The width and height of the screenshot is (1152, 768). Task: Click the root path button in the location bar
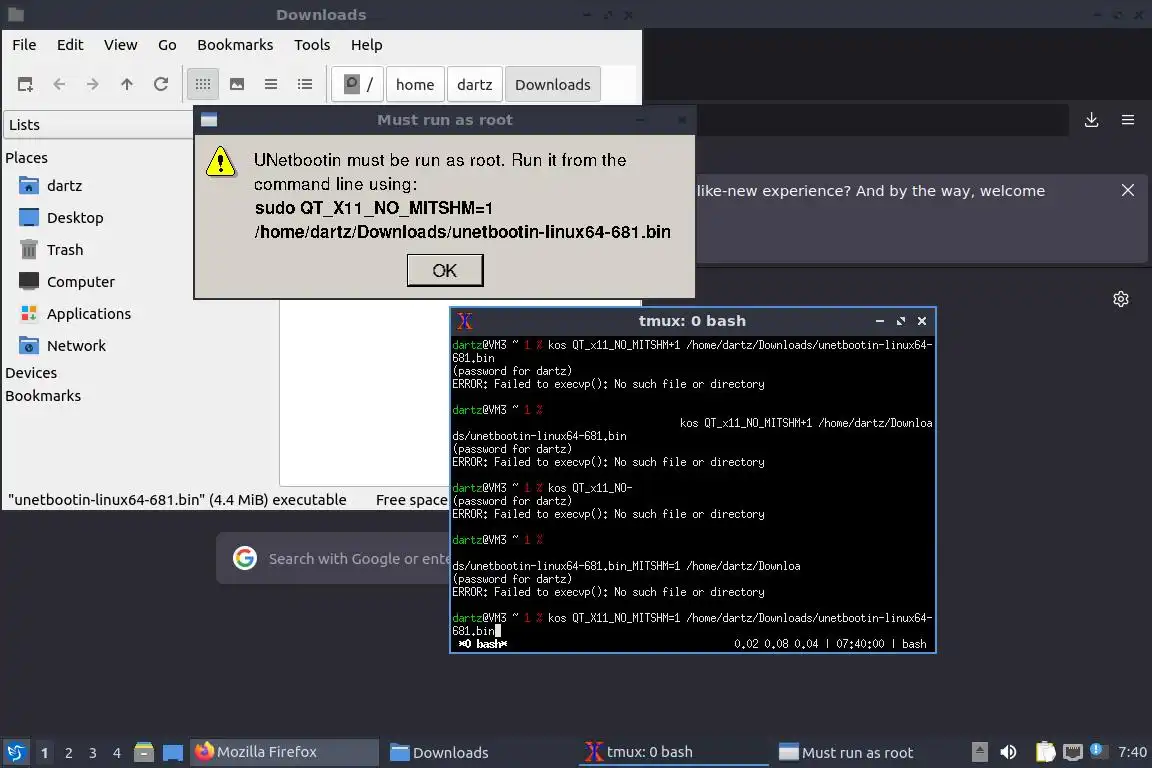click(358, 85)
